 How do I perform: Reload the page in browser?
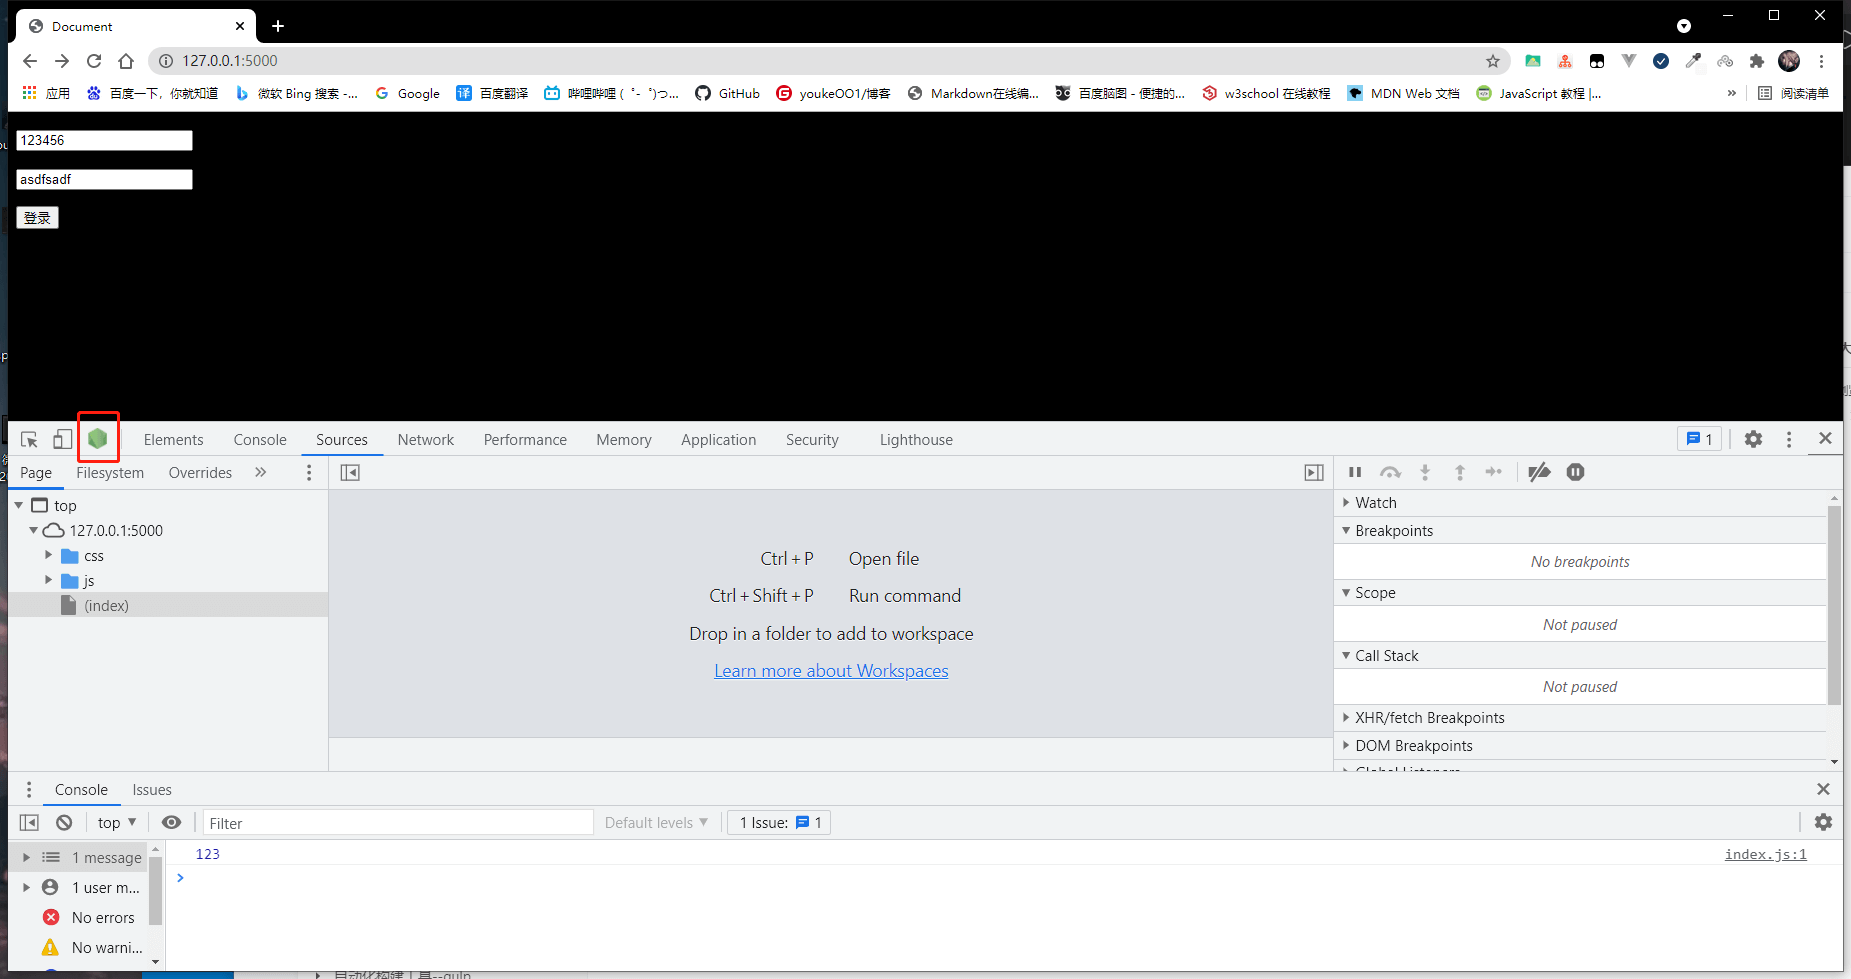point(94,61)
